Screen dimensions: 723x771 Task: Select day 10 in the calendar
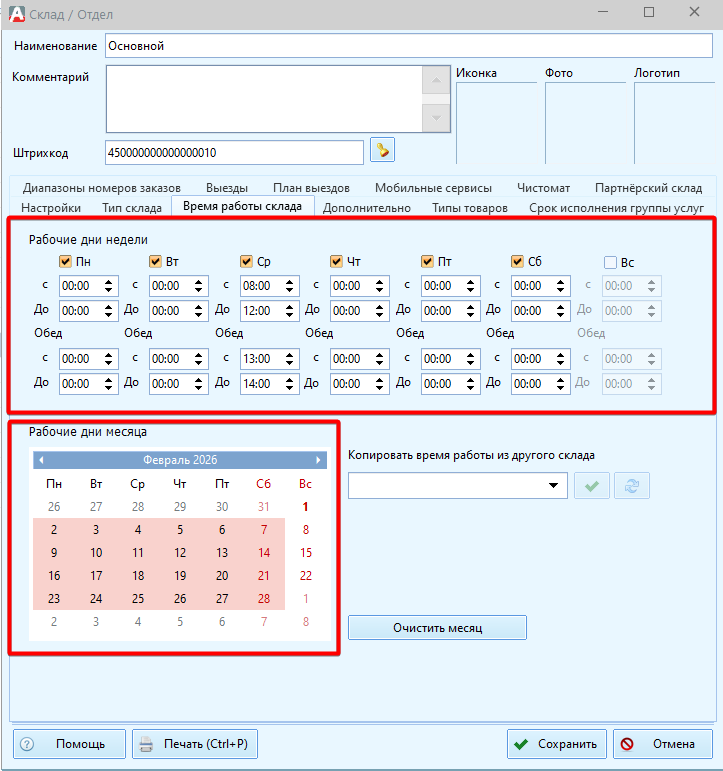click(96, 553)
